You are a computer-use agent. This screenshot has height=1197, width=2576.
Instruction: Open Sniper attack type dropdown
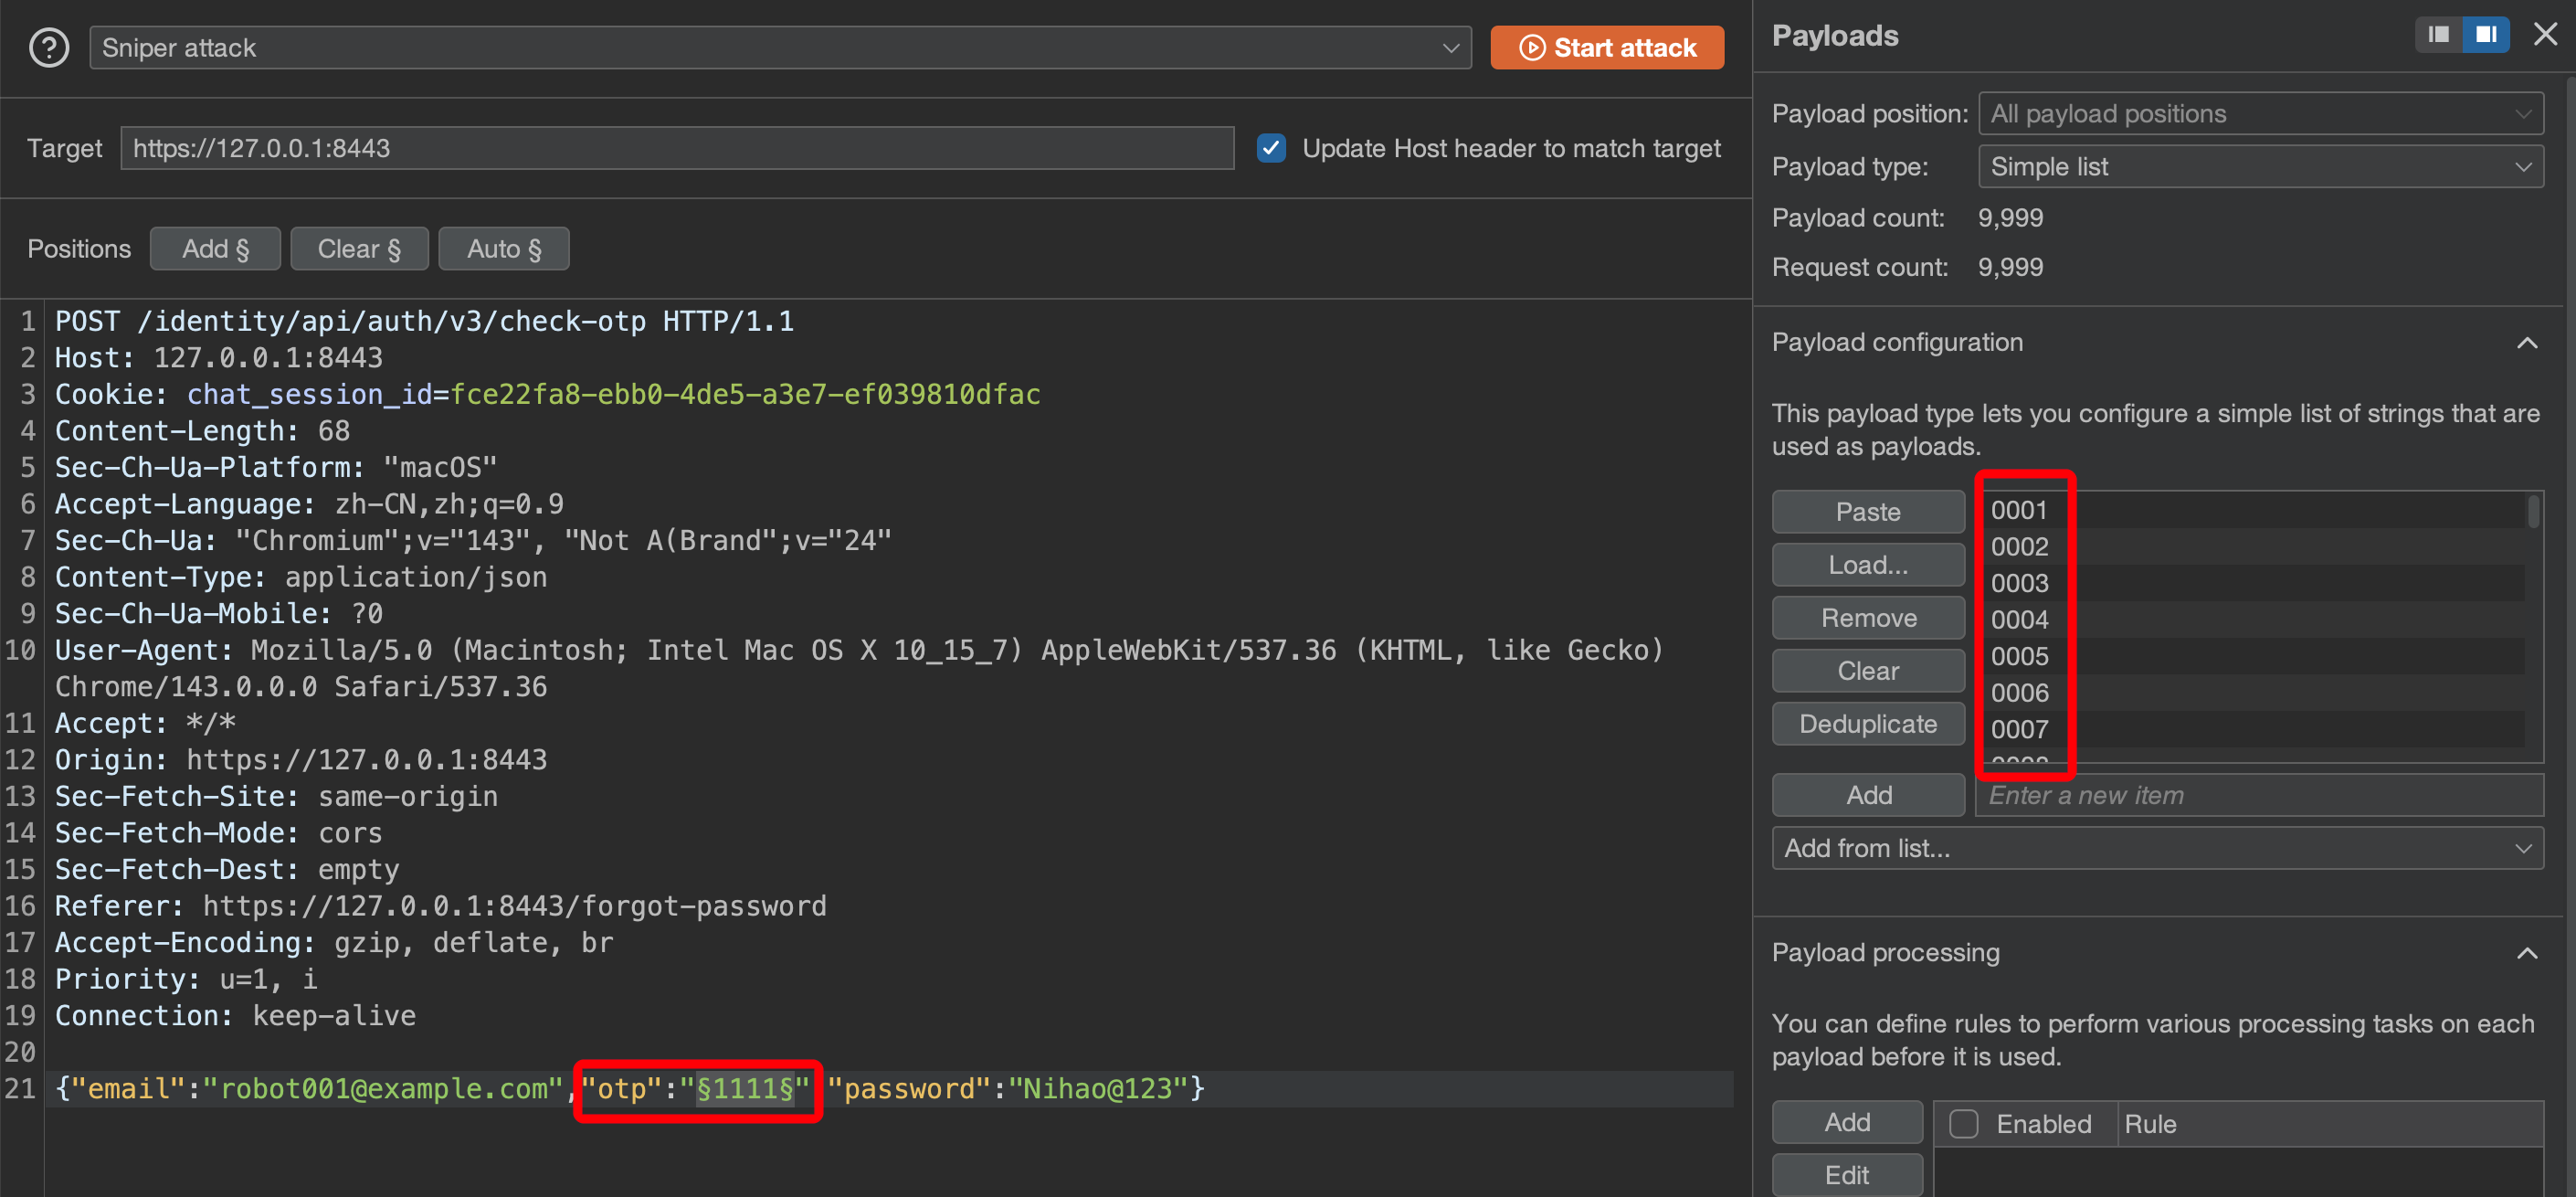pyautogui.click(x=780, y=47)
